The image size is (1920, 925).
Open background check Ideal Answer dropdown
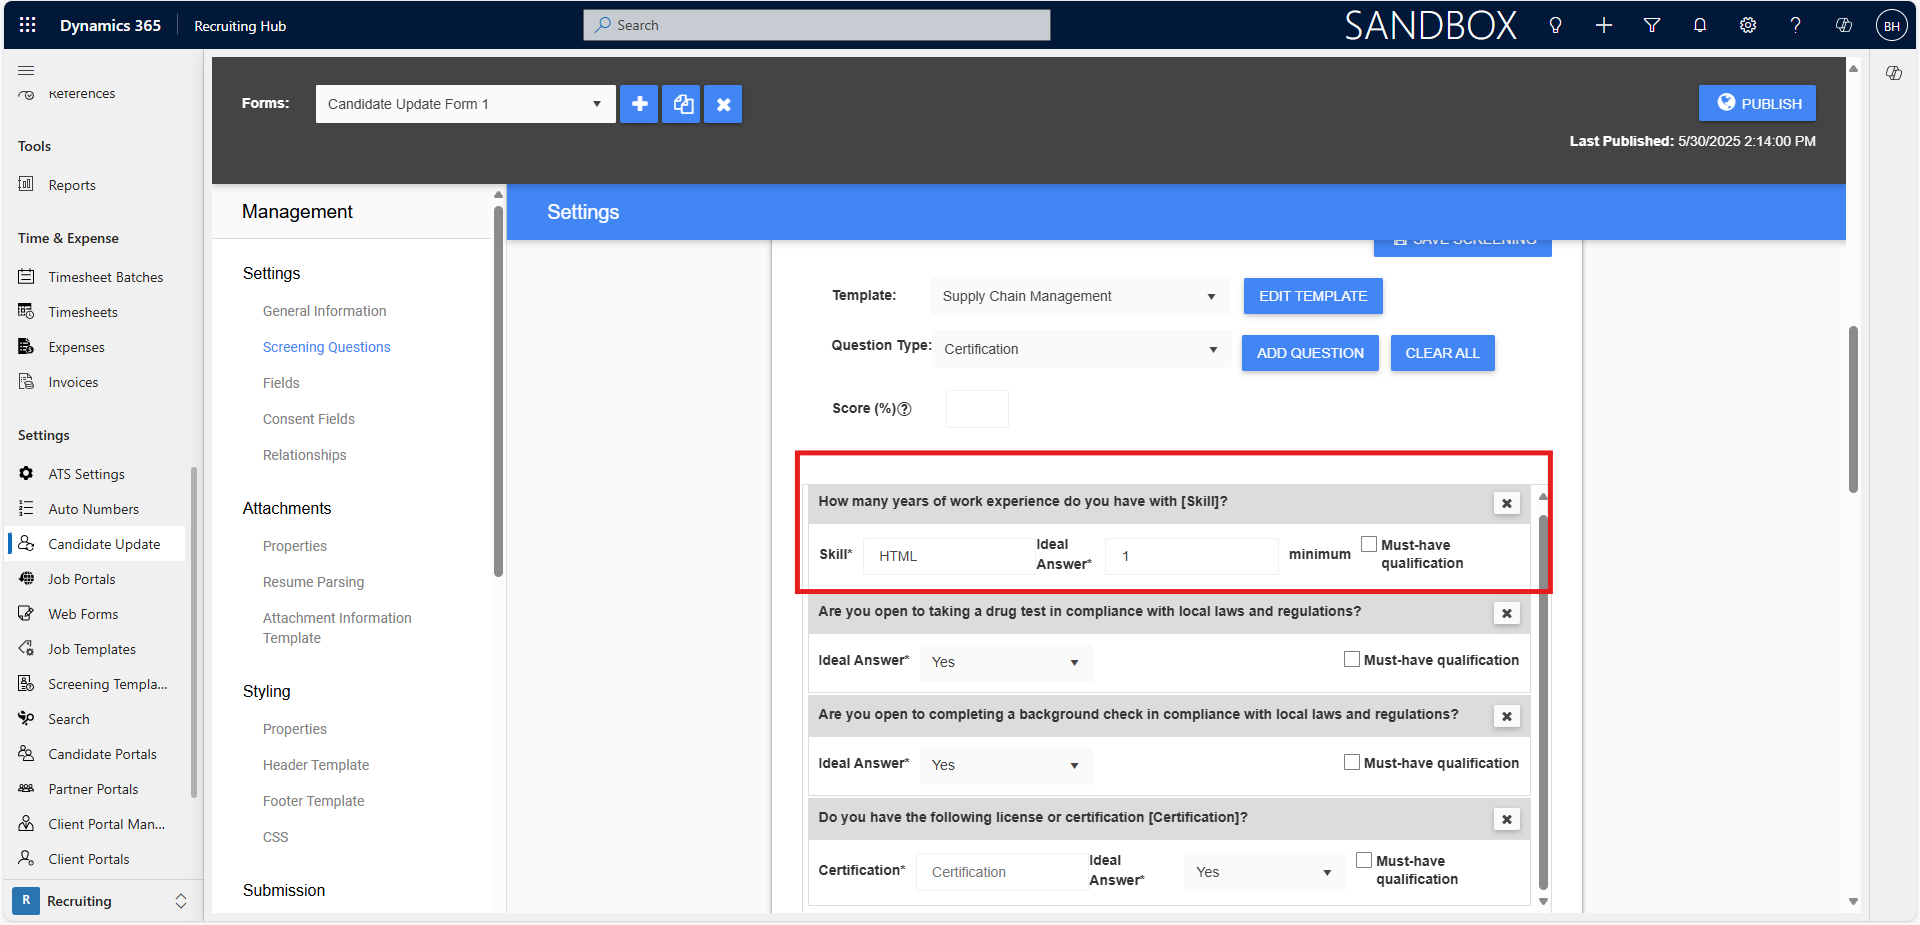[1005, 765]
